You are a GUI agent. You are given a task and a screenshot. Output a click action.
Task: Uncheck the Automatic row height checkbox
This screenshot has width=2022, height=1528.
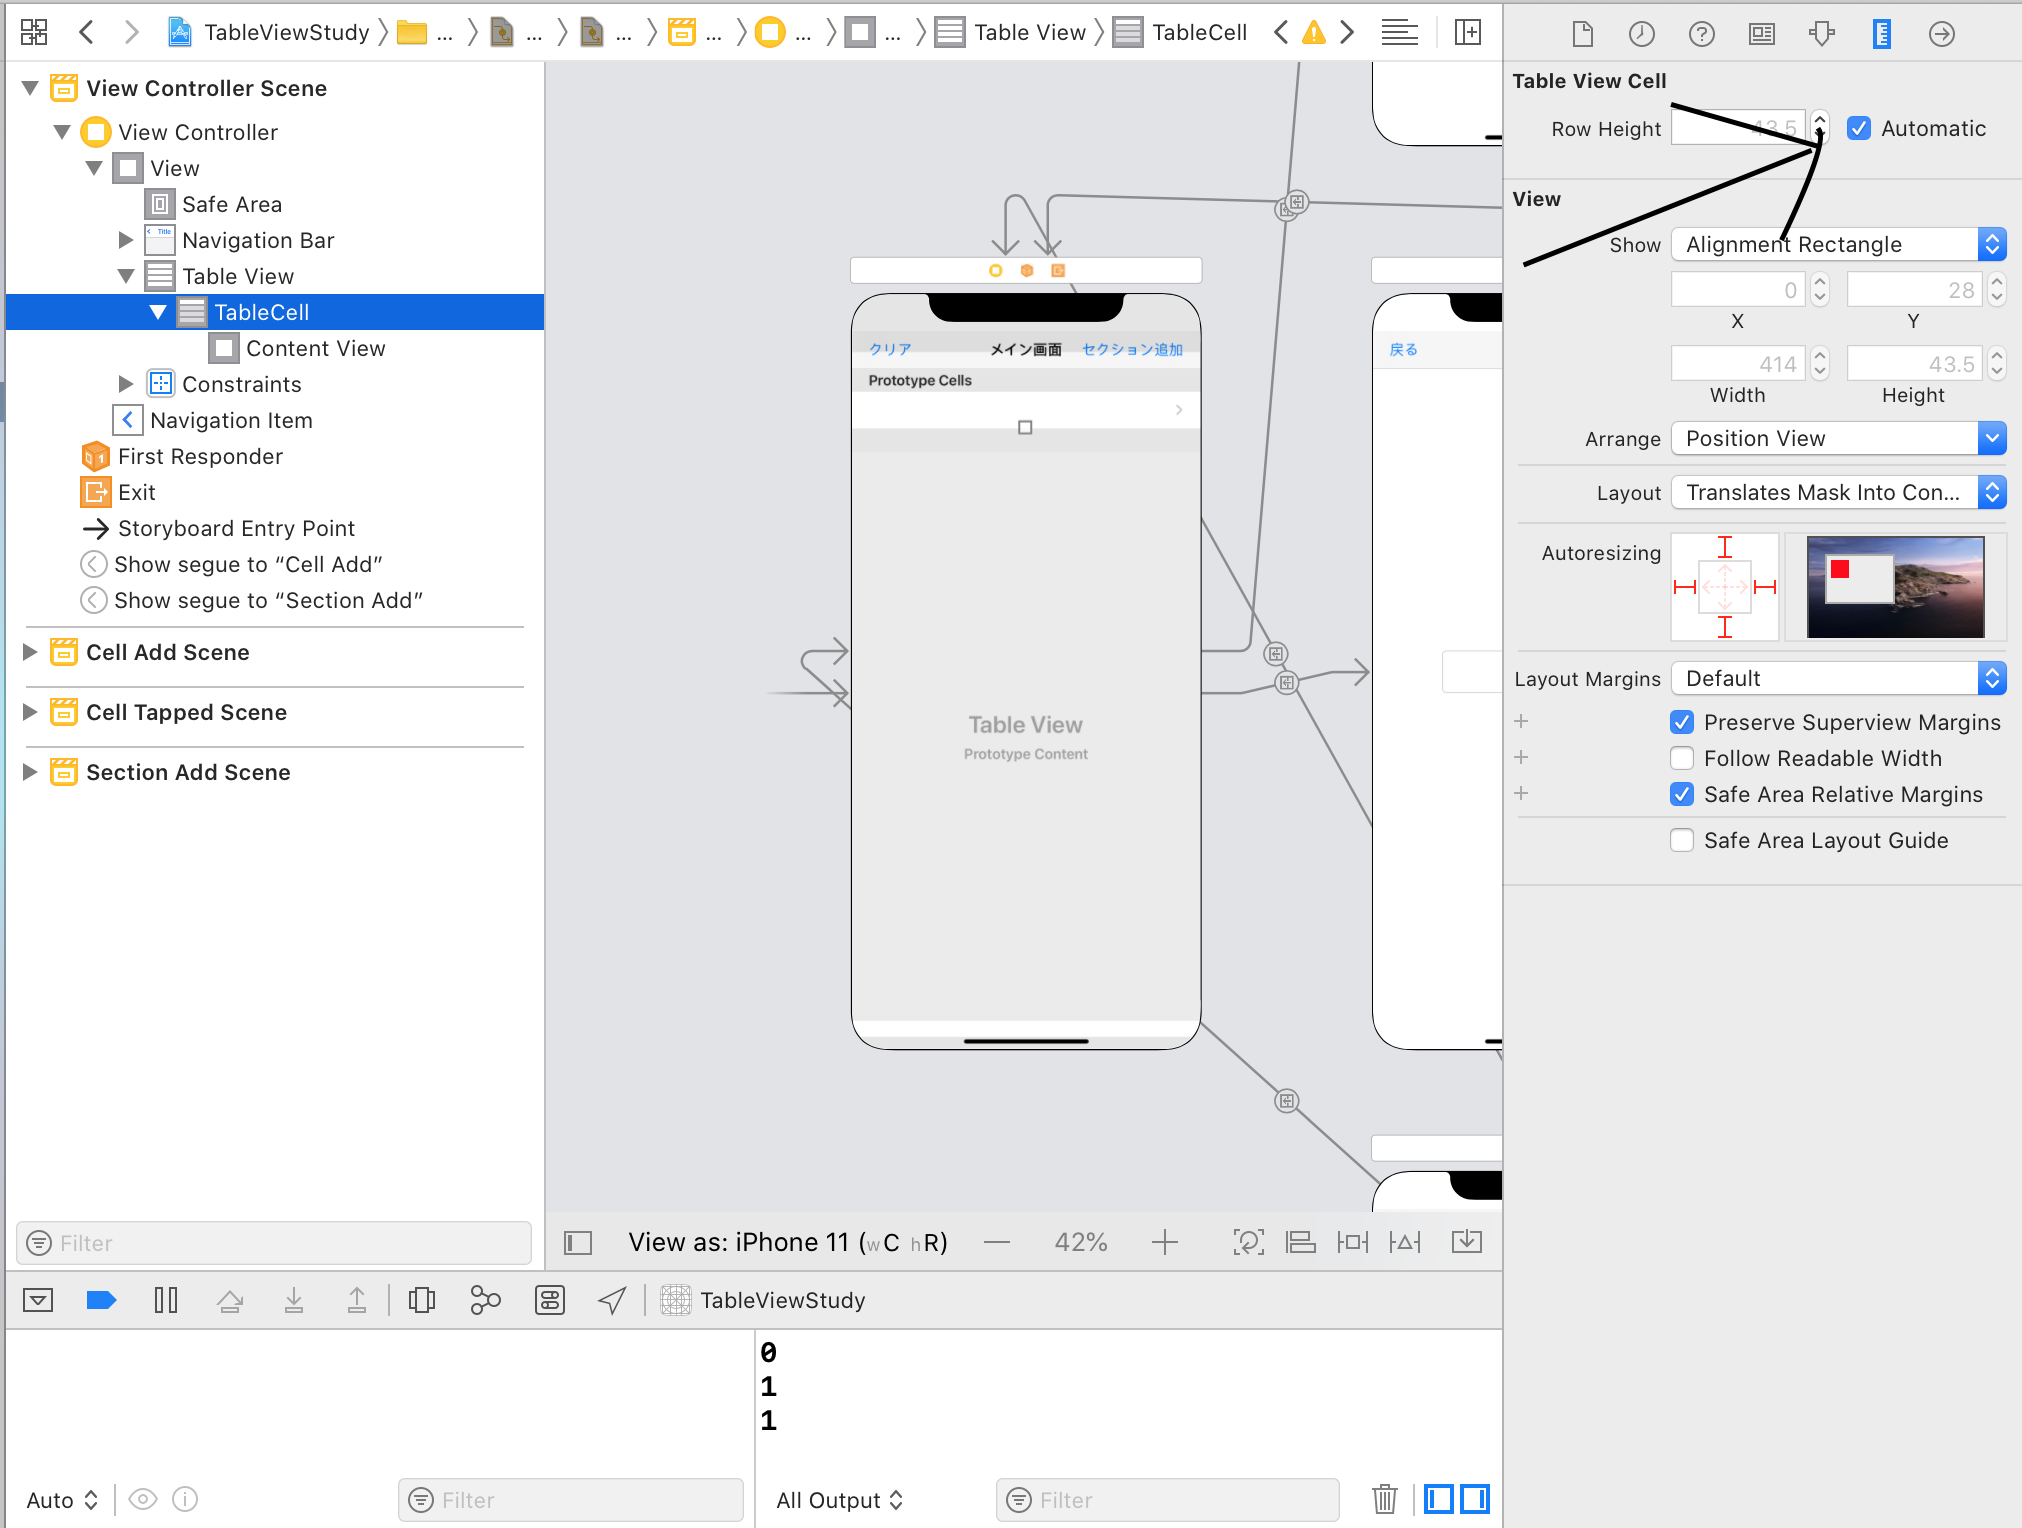(x=1859, y=128)
